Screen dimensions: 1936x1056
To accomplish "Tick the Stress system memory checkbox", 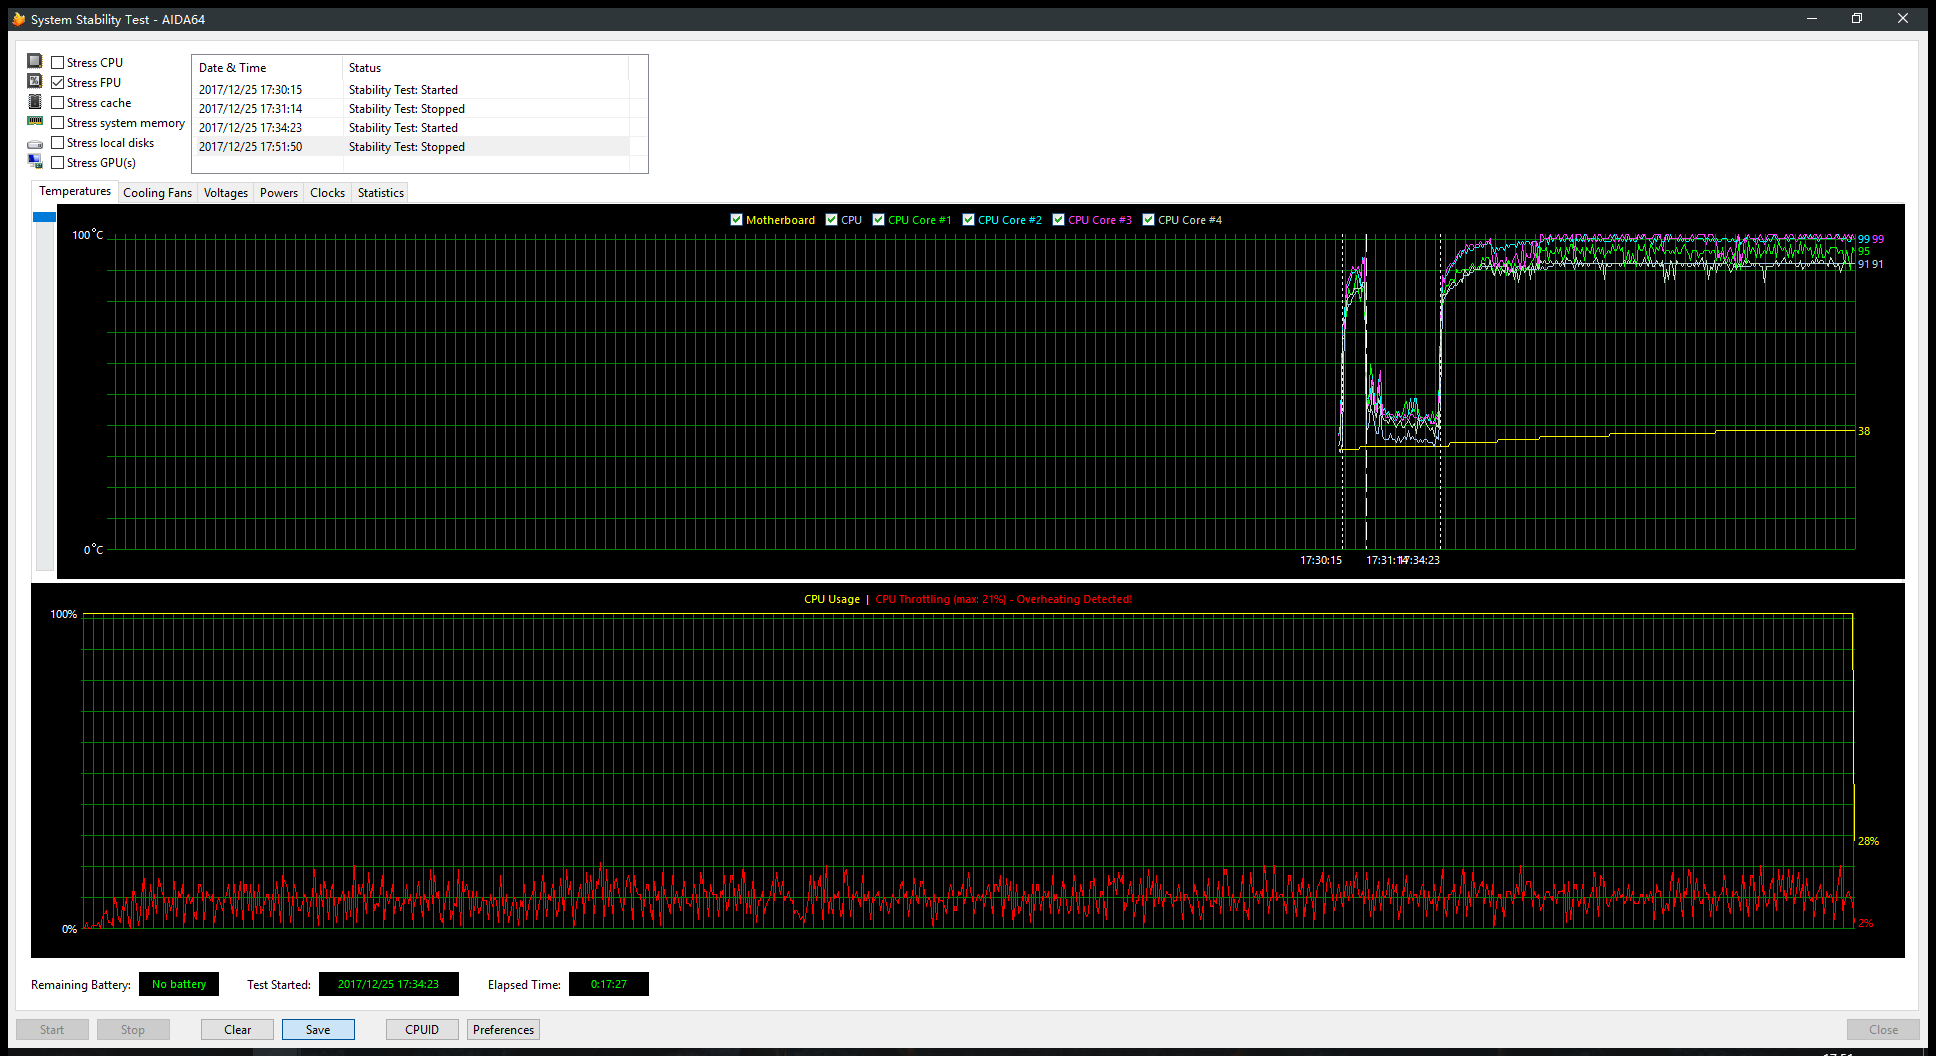I will point(58,123).
